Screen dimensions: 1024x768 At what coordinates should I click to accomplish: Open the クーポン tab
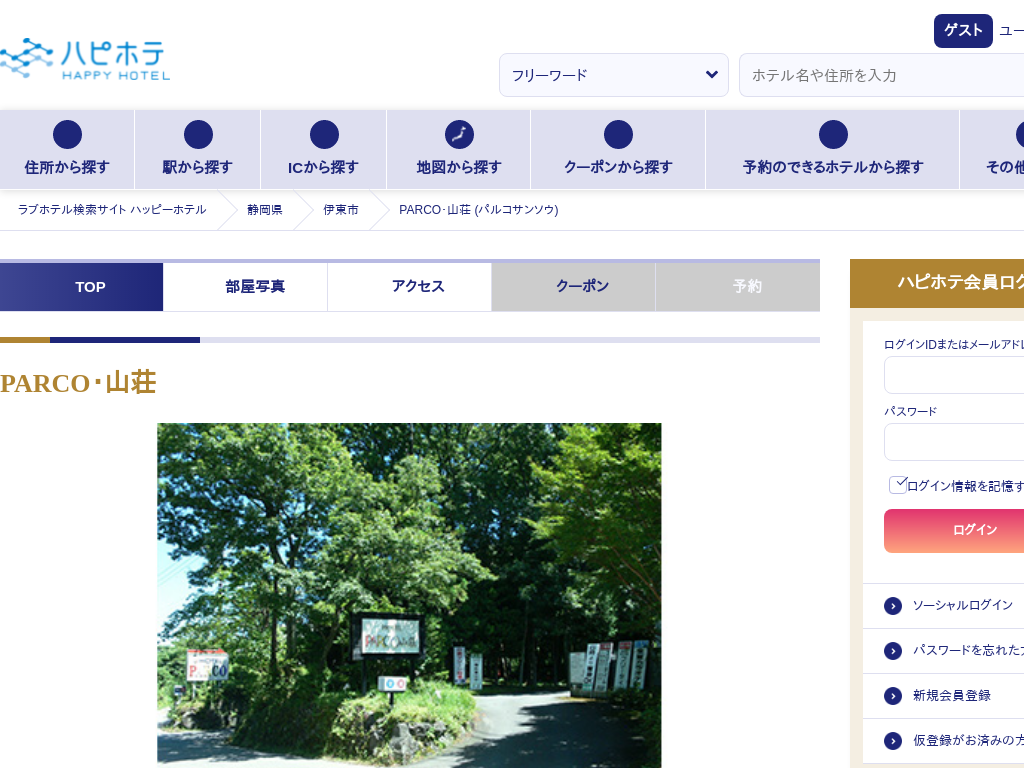[x=573, y=287]
